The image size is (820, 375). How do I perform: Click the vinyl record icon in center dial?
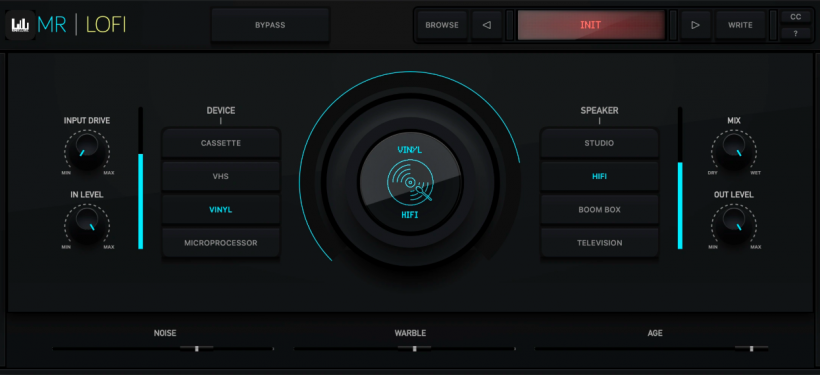(410, 181)
